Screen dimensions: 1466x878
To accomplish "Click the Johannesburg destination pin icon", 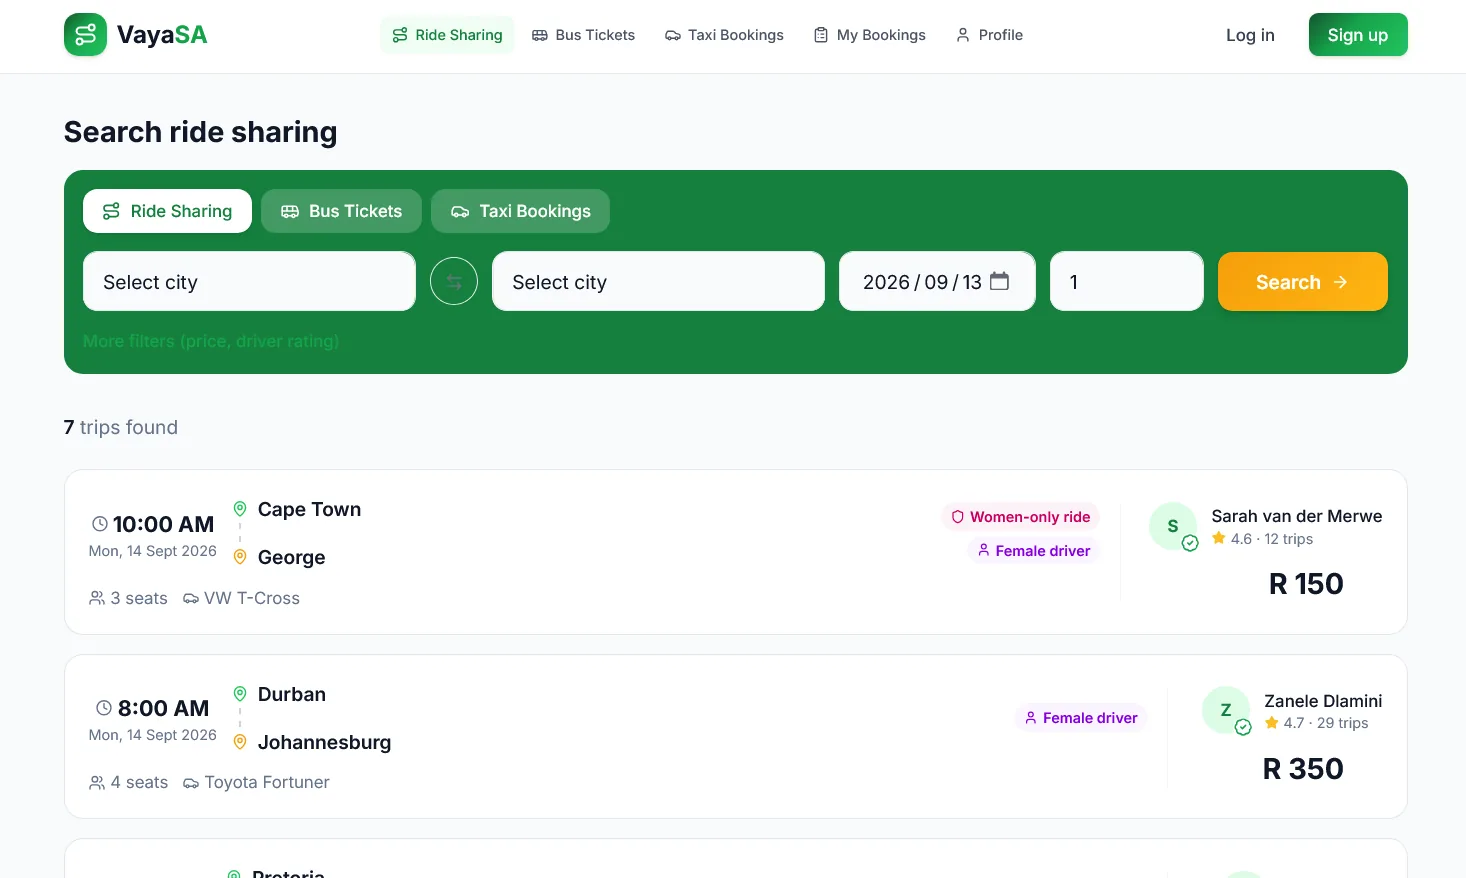I will (x=240, y=742).
